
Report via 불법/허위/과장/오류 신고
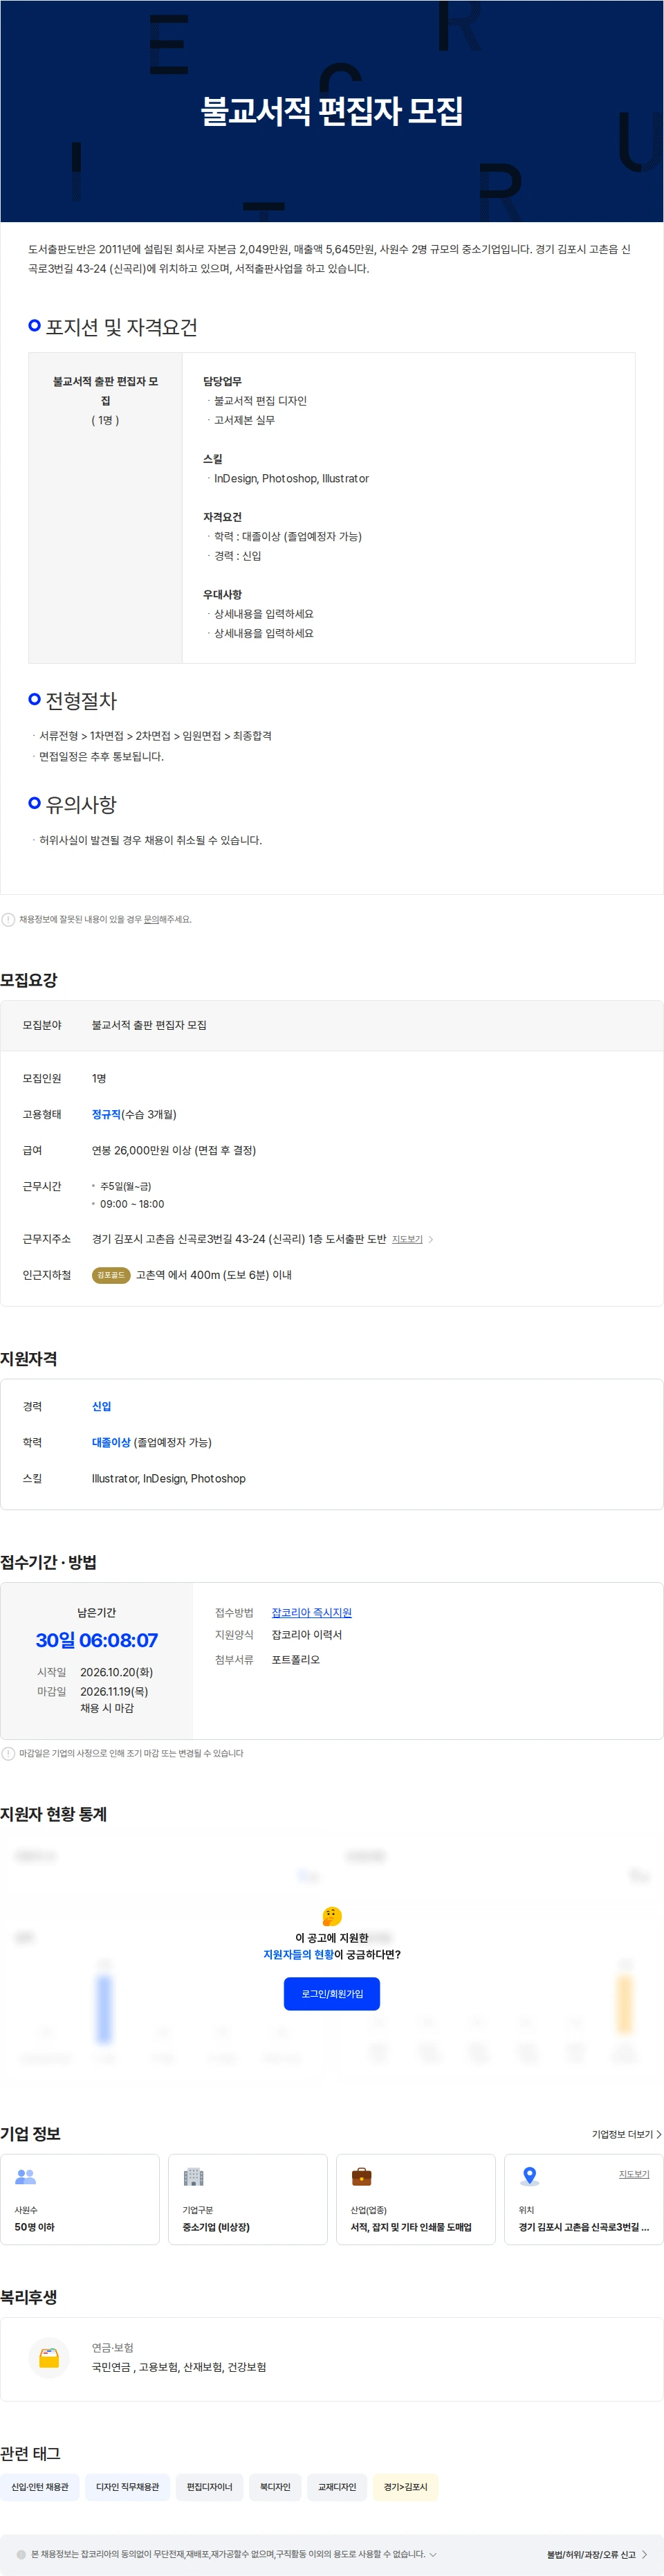click(x=596, y=2554)
